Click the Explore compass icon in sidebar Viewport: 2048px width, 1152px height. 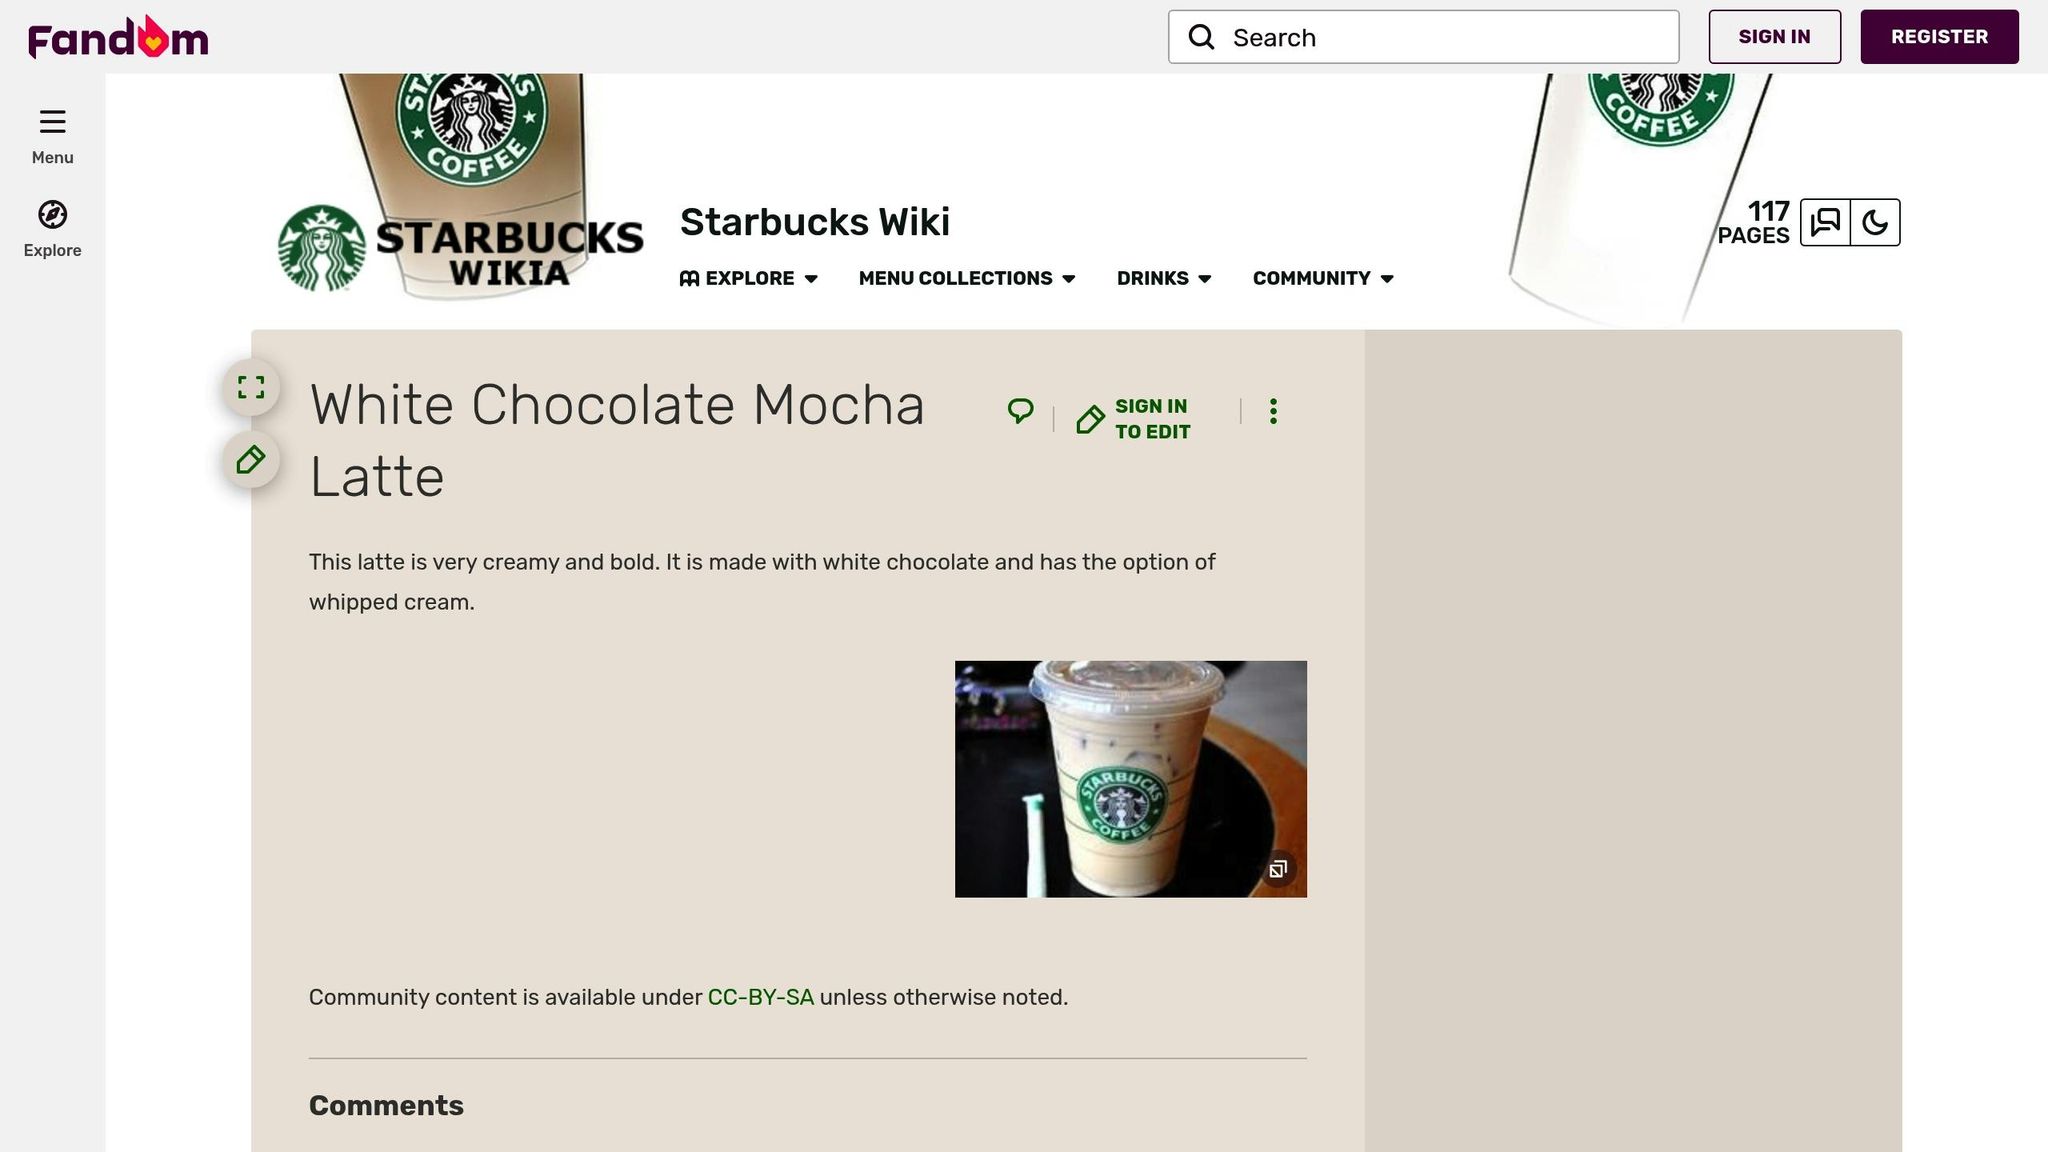click(x=52, y=214)
